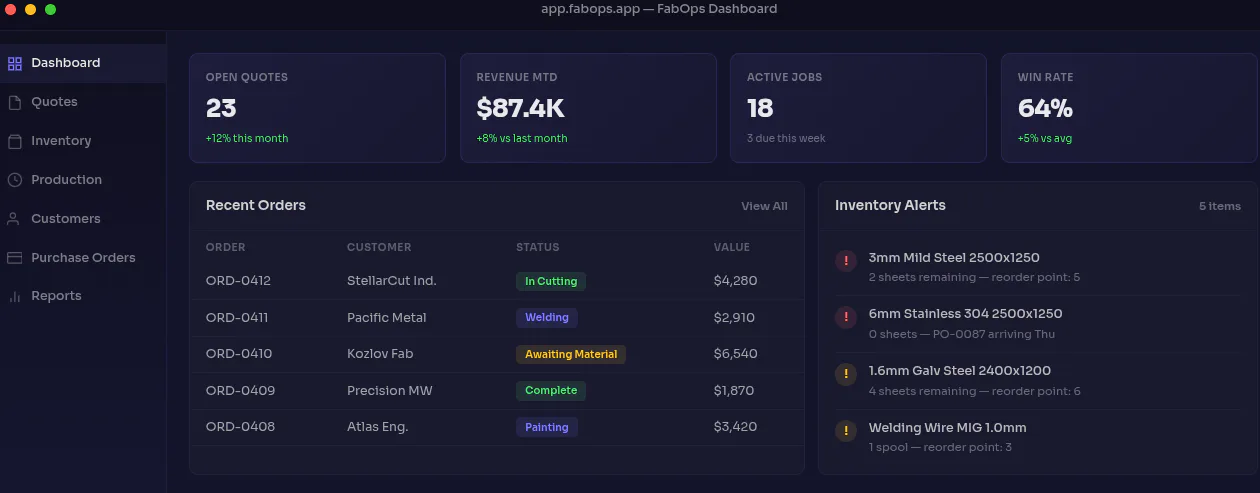Image resolution: width=1260 pixels, height=493 pixels.
Task: Click the Complete status badge
Action: (551, 391)
